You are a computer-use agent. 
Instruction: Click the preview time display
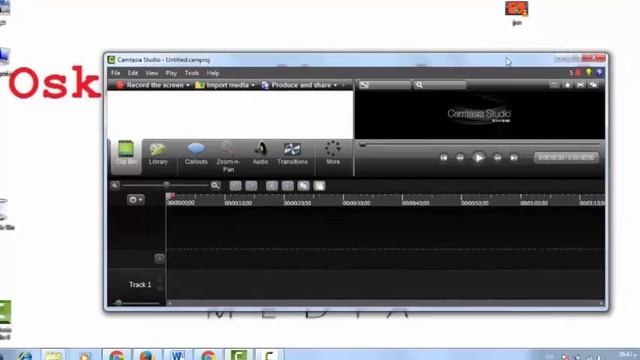pos(566,158)
